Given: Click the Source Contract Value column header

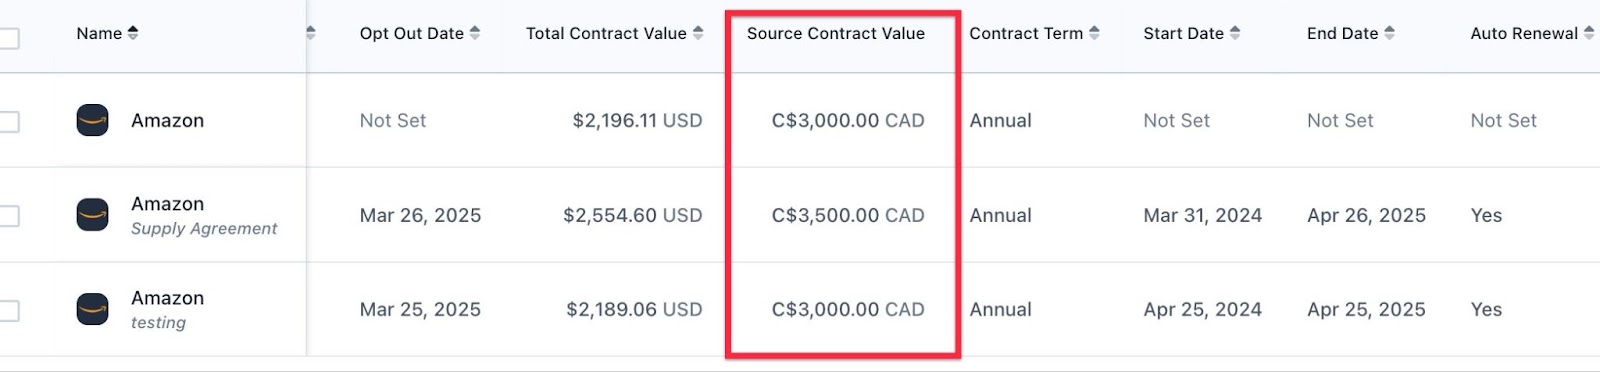Looking at the screenshot, I should tap(836, 33).
